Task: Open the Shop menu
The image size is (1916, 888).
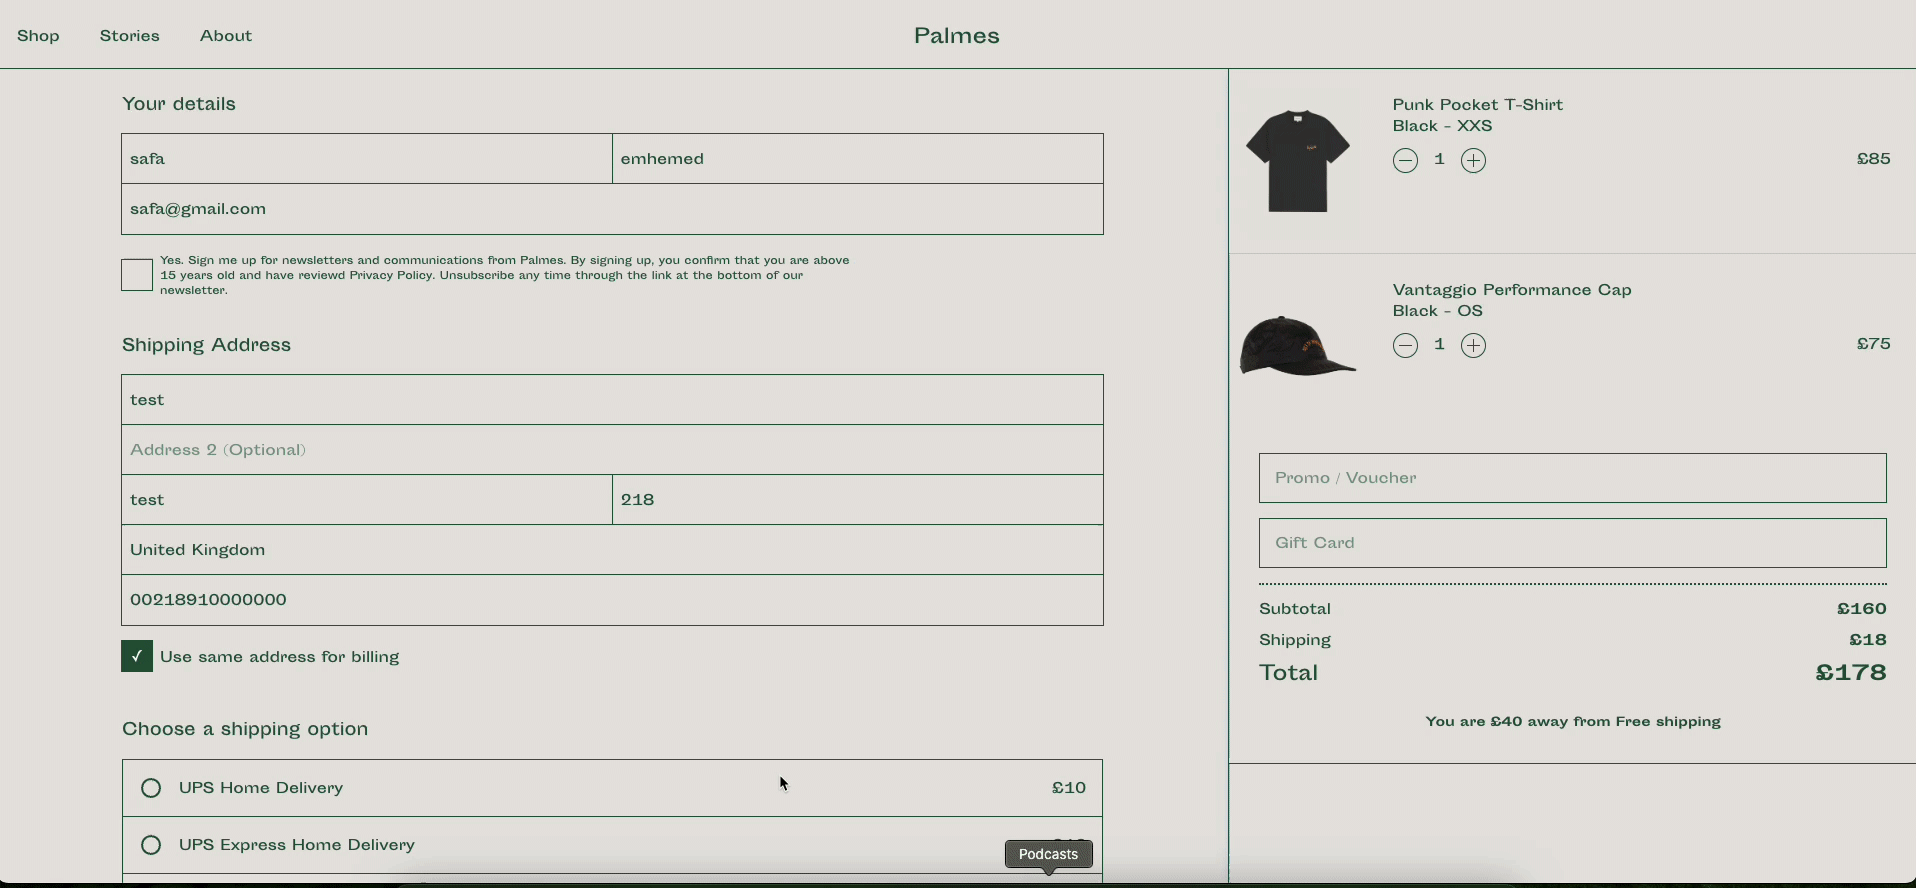Action: pyautogui.click(x=38, y=36)
